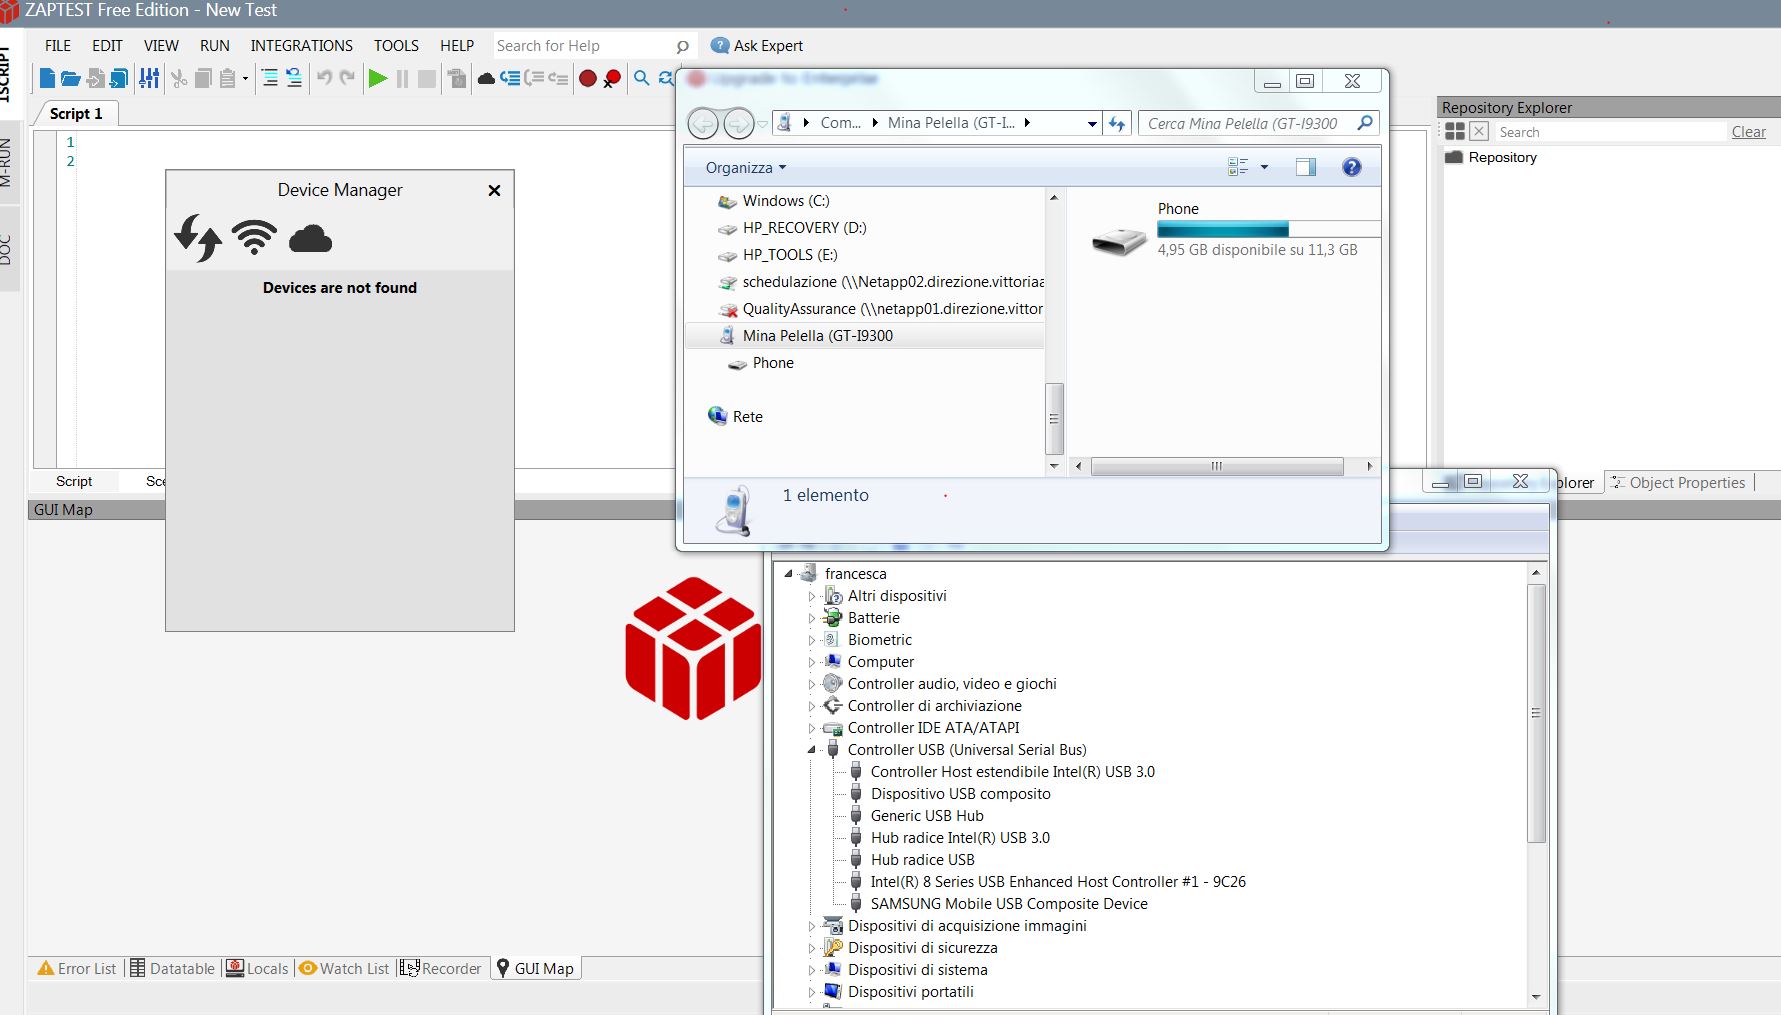Click the cloud icon in Device Manager

pos(310,239)
